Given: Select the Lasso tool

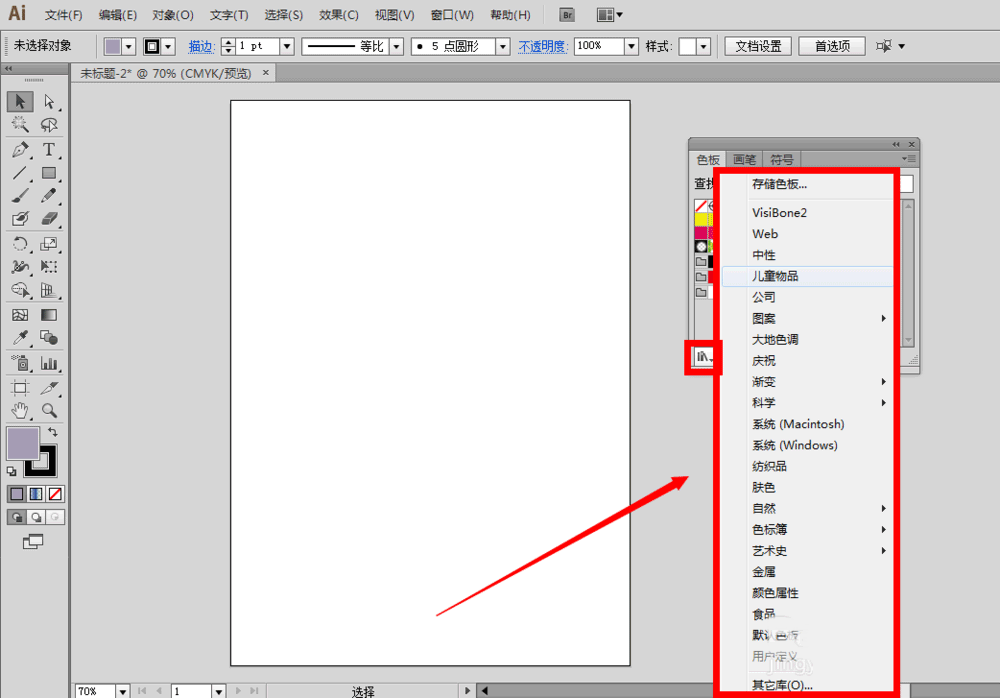Looking at the screenshot, I should [x=49, y=124].
